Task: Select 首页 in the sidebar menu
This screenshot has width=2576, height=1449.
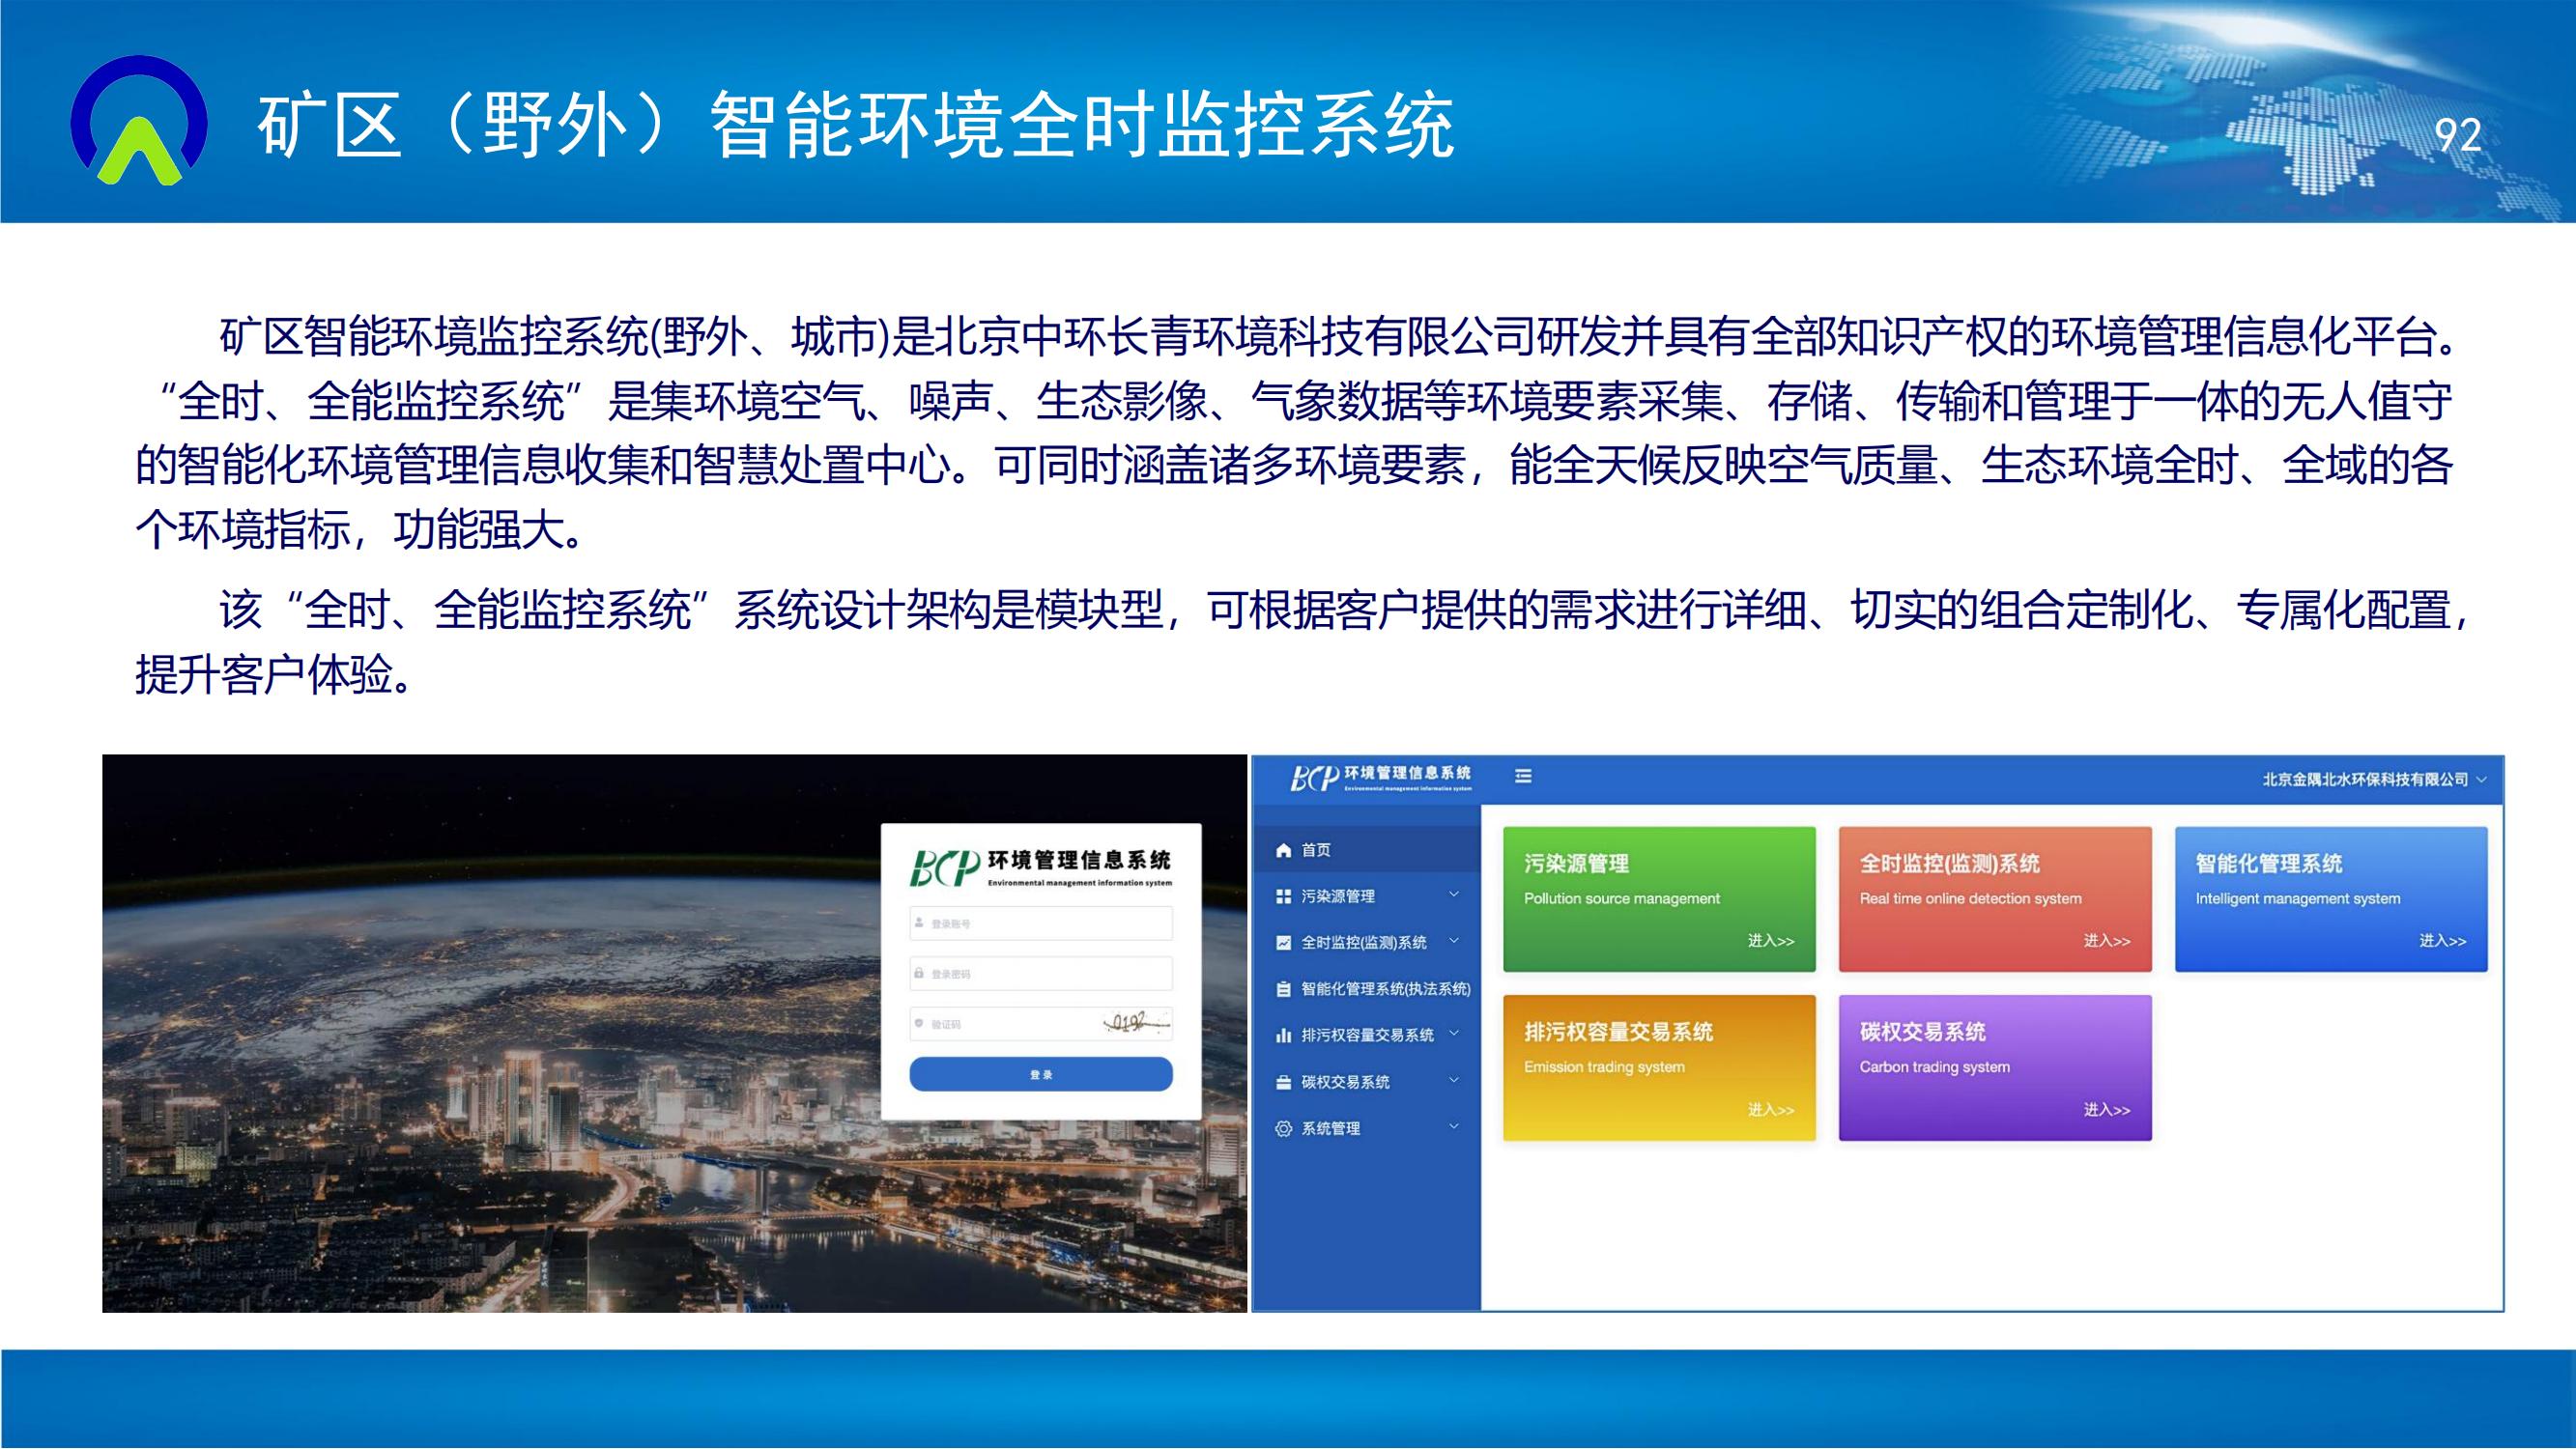Action: coord(1316,850)
